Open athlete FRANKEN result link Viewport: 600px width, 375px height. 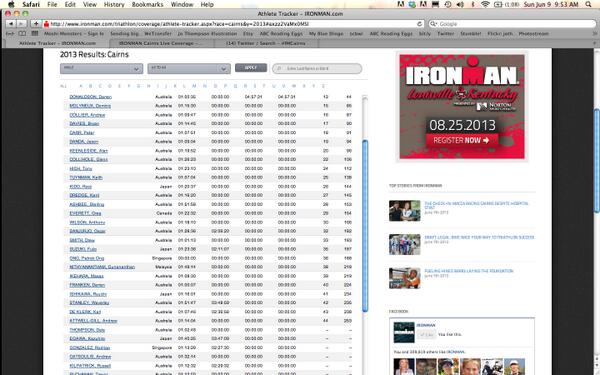tap(87, 285)
